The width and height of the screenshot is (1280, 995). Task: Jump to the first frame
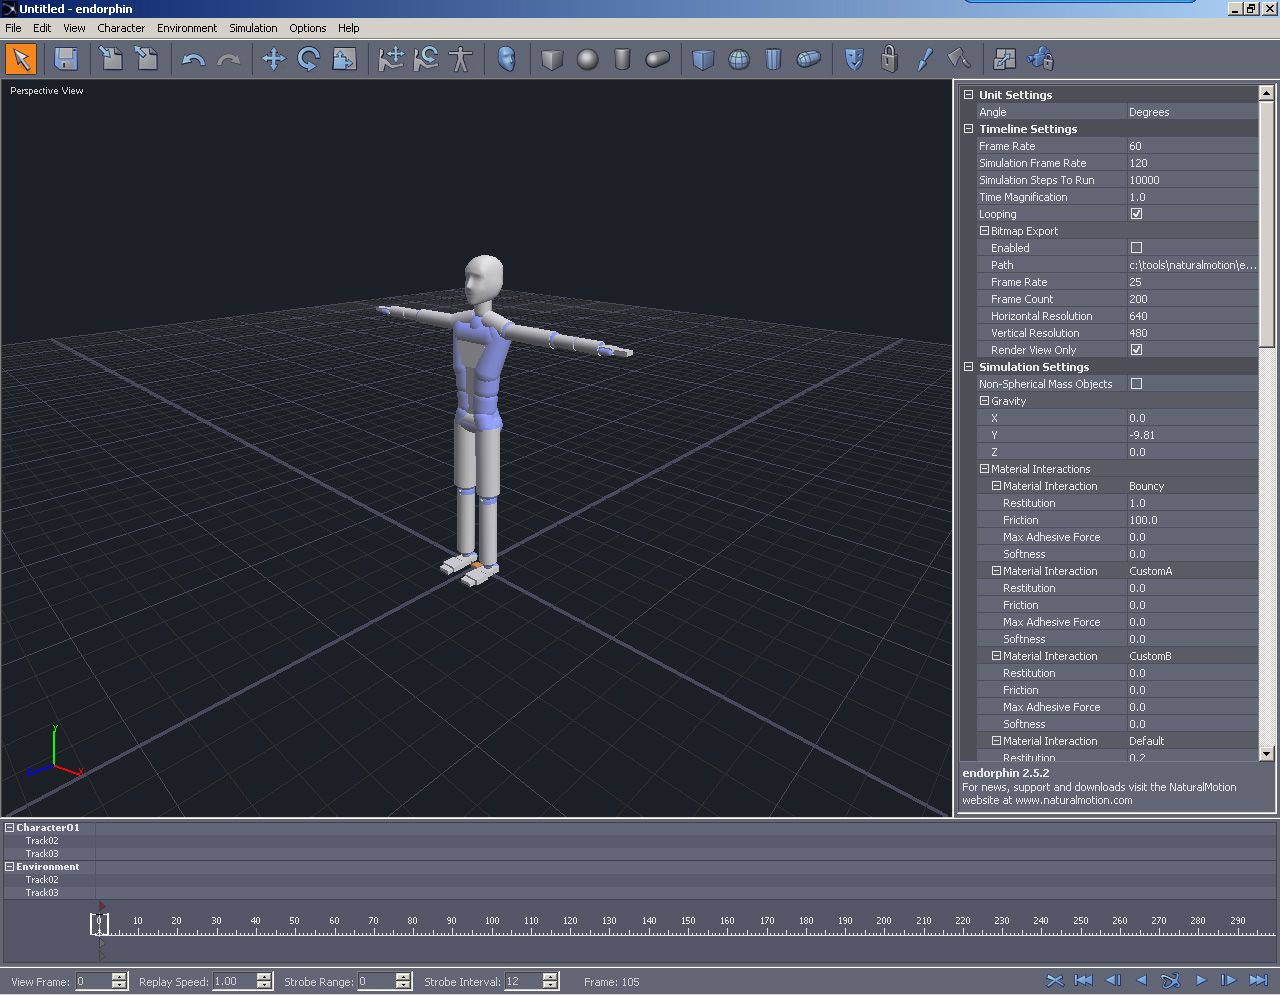(x=1083, y=981)
